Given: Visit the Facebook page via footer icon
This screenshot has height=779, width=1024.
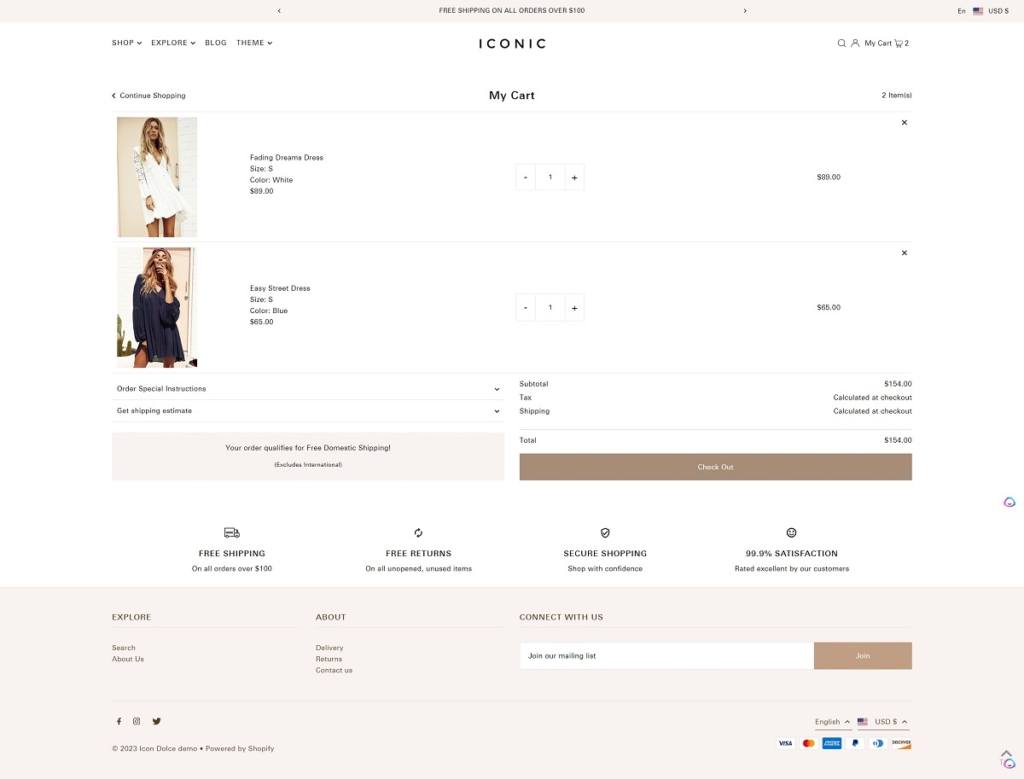Looking at the screenshot, I should pyautogui.click(x=119, y=721).
